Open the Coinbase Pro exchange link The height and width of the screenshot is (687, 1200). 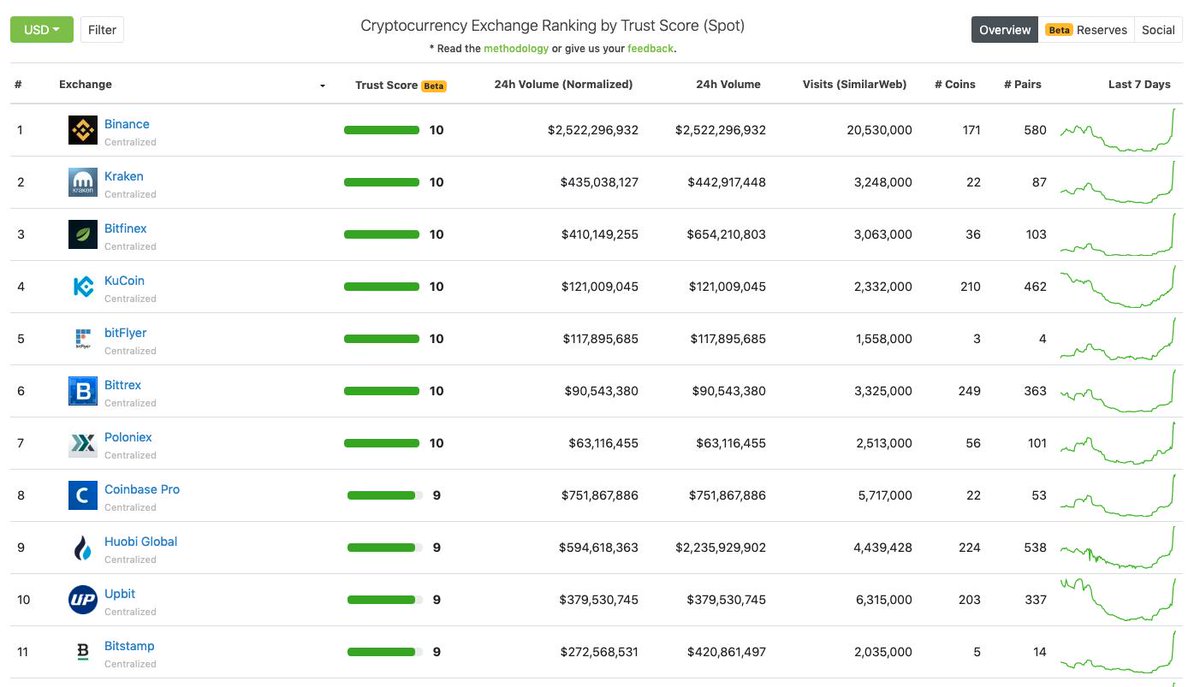tap(142, 489)
